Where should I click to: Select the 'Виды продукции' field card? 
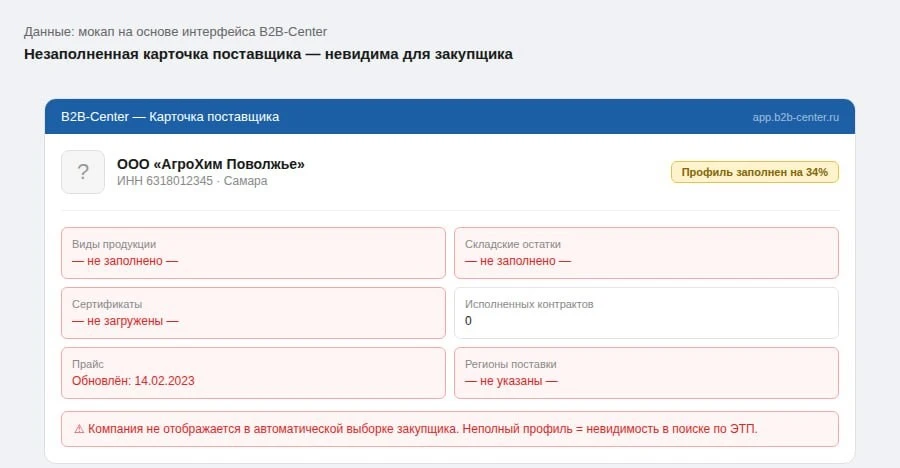(x=253, y=253)
